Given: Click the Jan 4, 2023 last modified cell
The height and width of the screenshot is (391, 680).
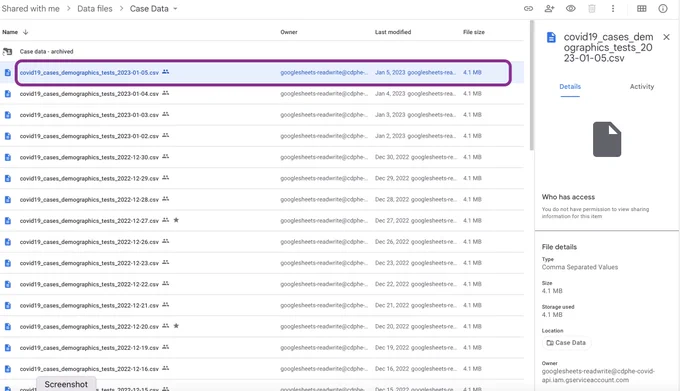Looking at the screenshot, I should 415,94.
